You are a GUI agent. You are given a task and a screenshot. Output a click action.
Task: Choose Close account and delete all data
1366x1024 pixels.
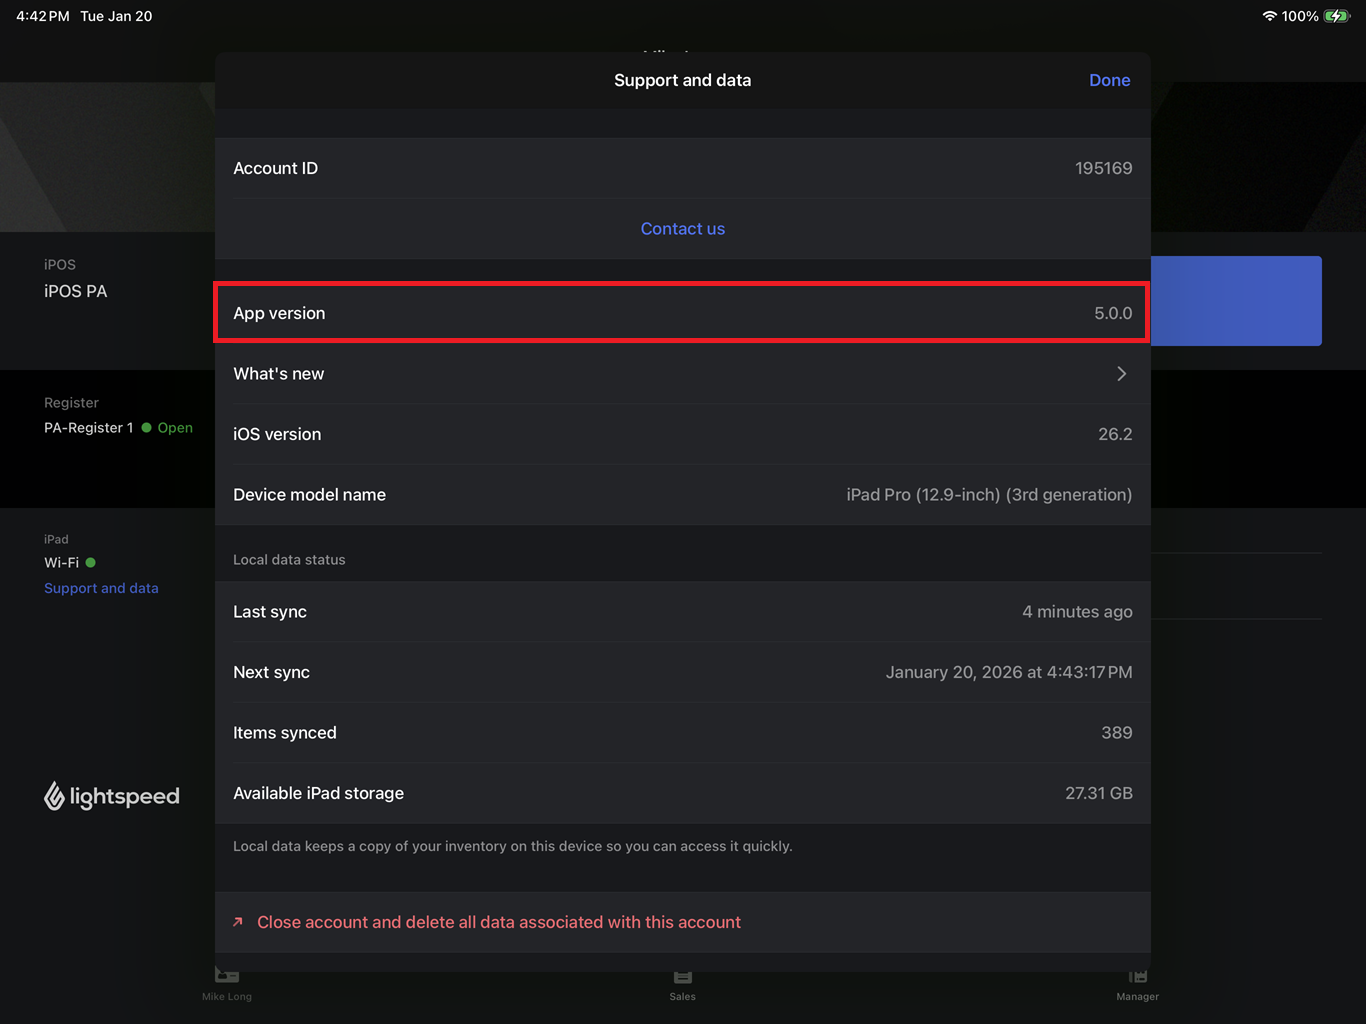499,922
